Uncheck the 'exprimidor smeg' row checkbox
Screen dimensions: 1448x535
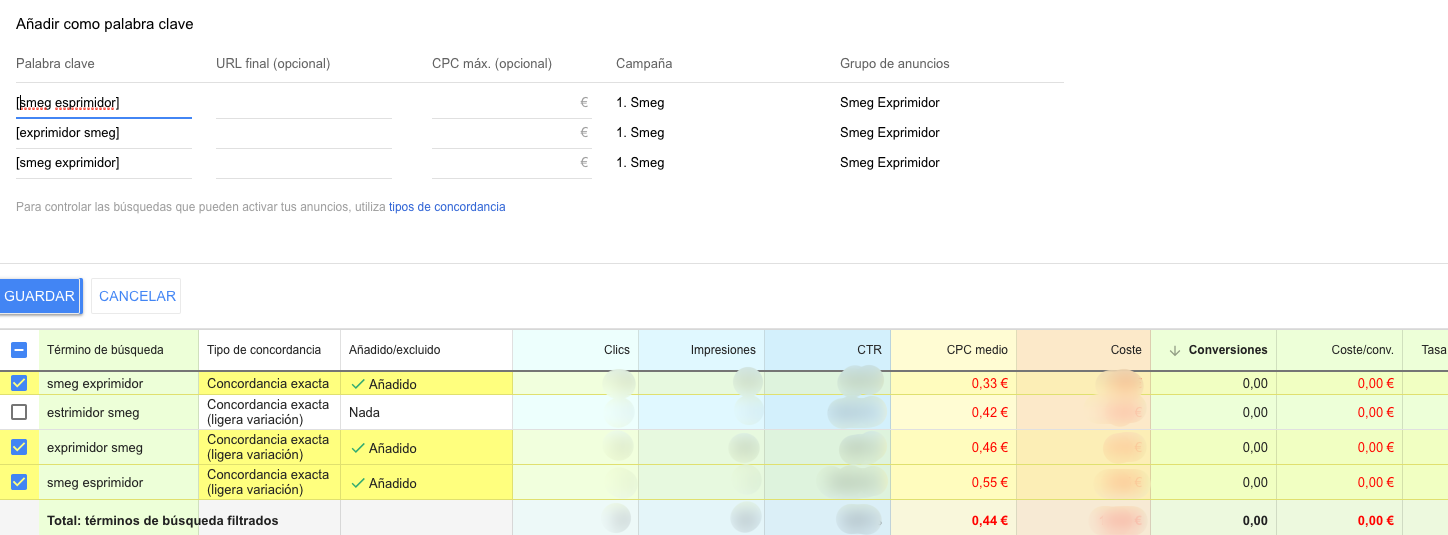(19, 447)
